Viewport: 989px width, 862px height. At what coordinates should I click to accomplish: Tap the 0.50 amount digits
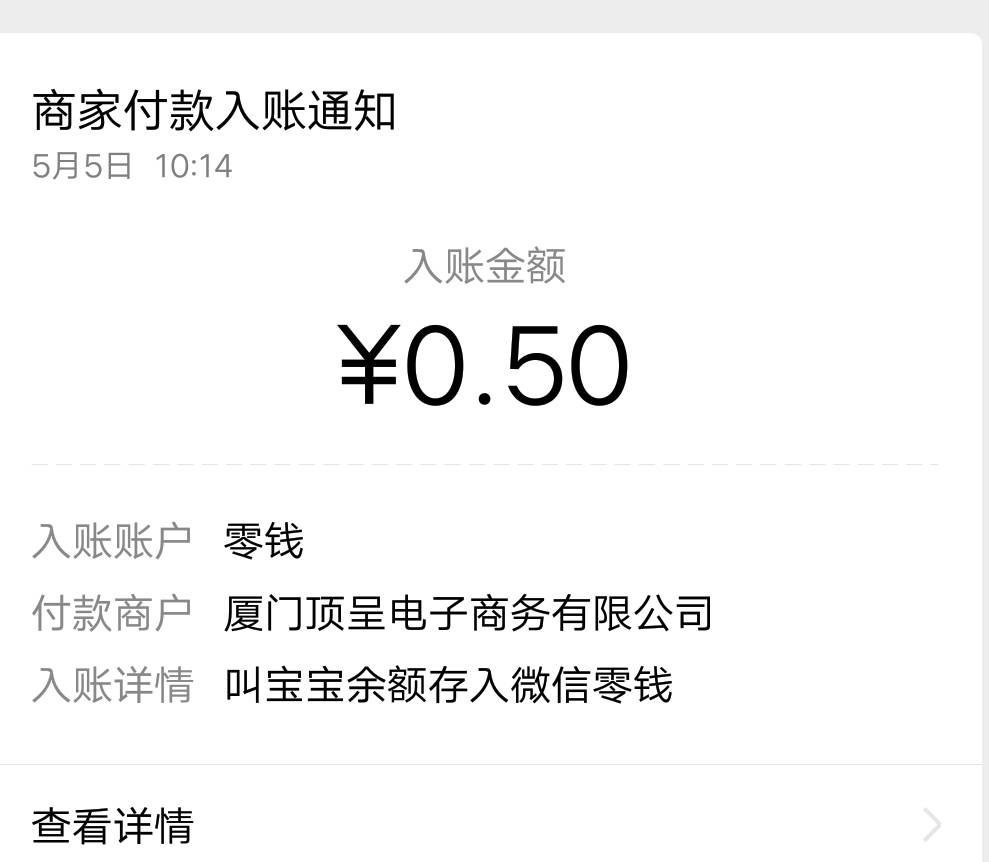tap(517, 364)
